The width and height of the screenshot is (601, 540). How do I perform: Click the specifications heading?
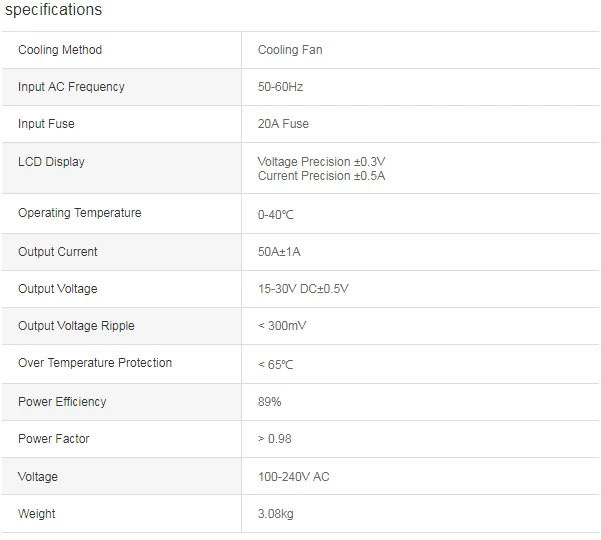point(53,10)
